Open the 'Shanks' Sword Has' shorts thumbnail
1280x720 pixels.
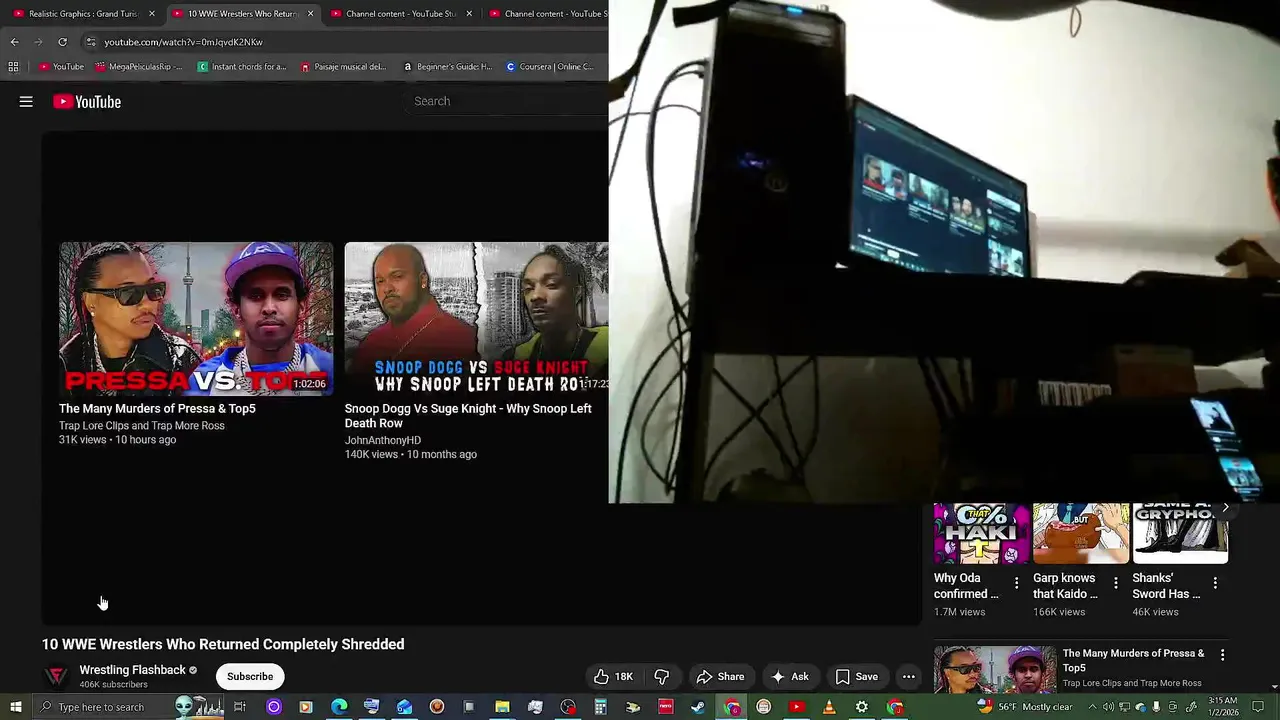pyautogui.click(x=1180, y=534)
